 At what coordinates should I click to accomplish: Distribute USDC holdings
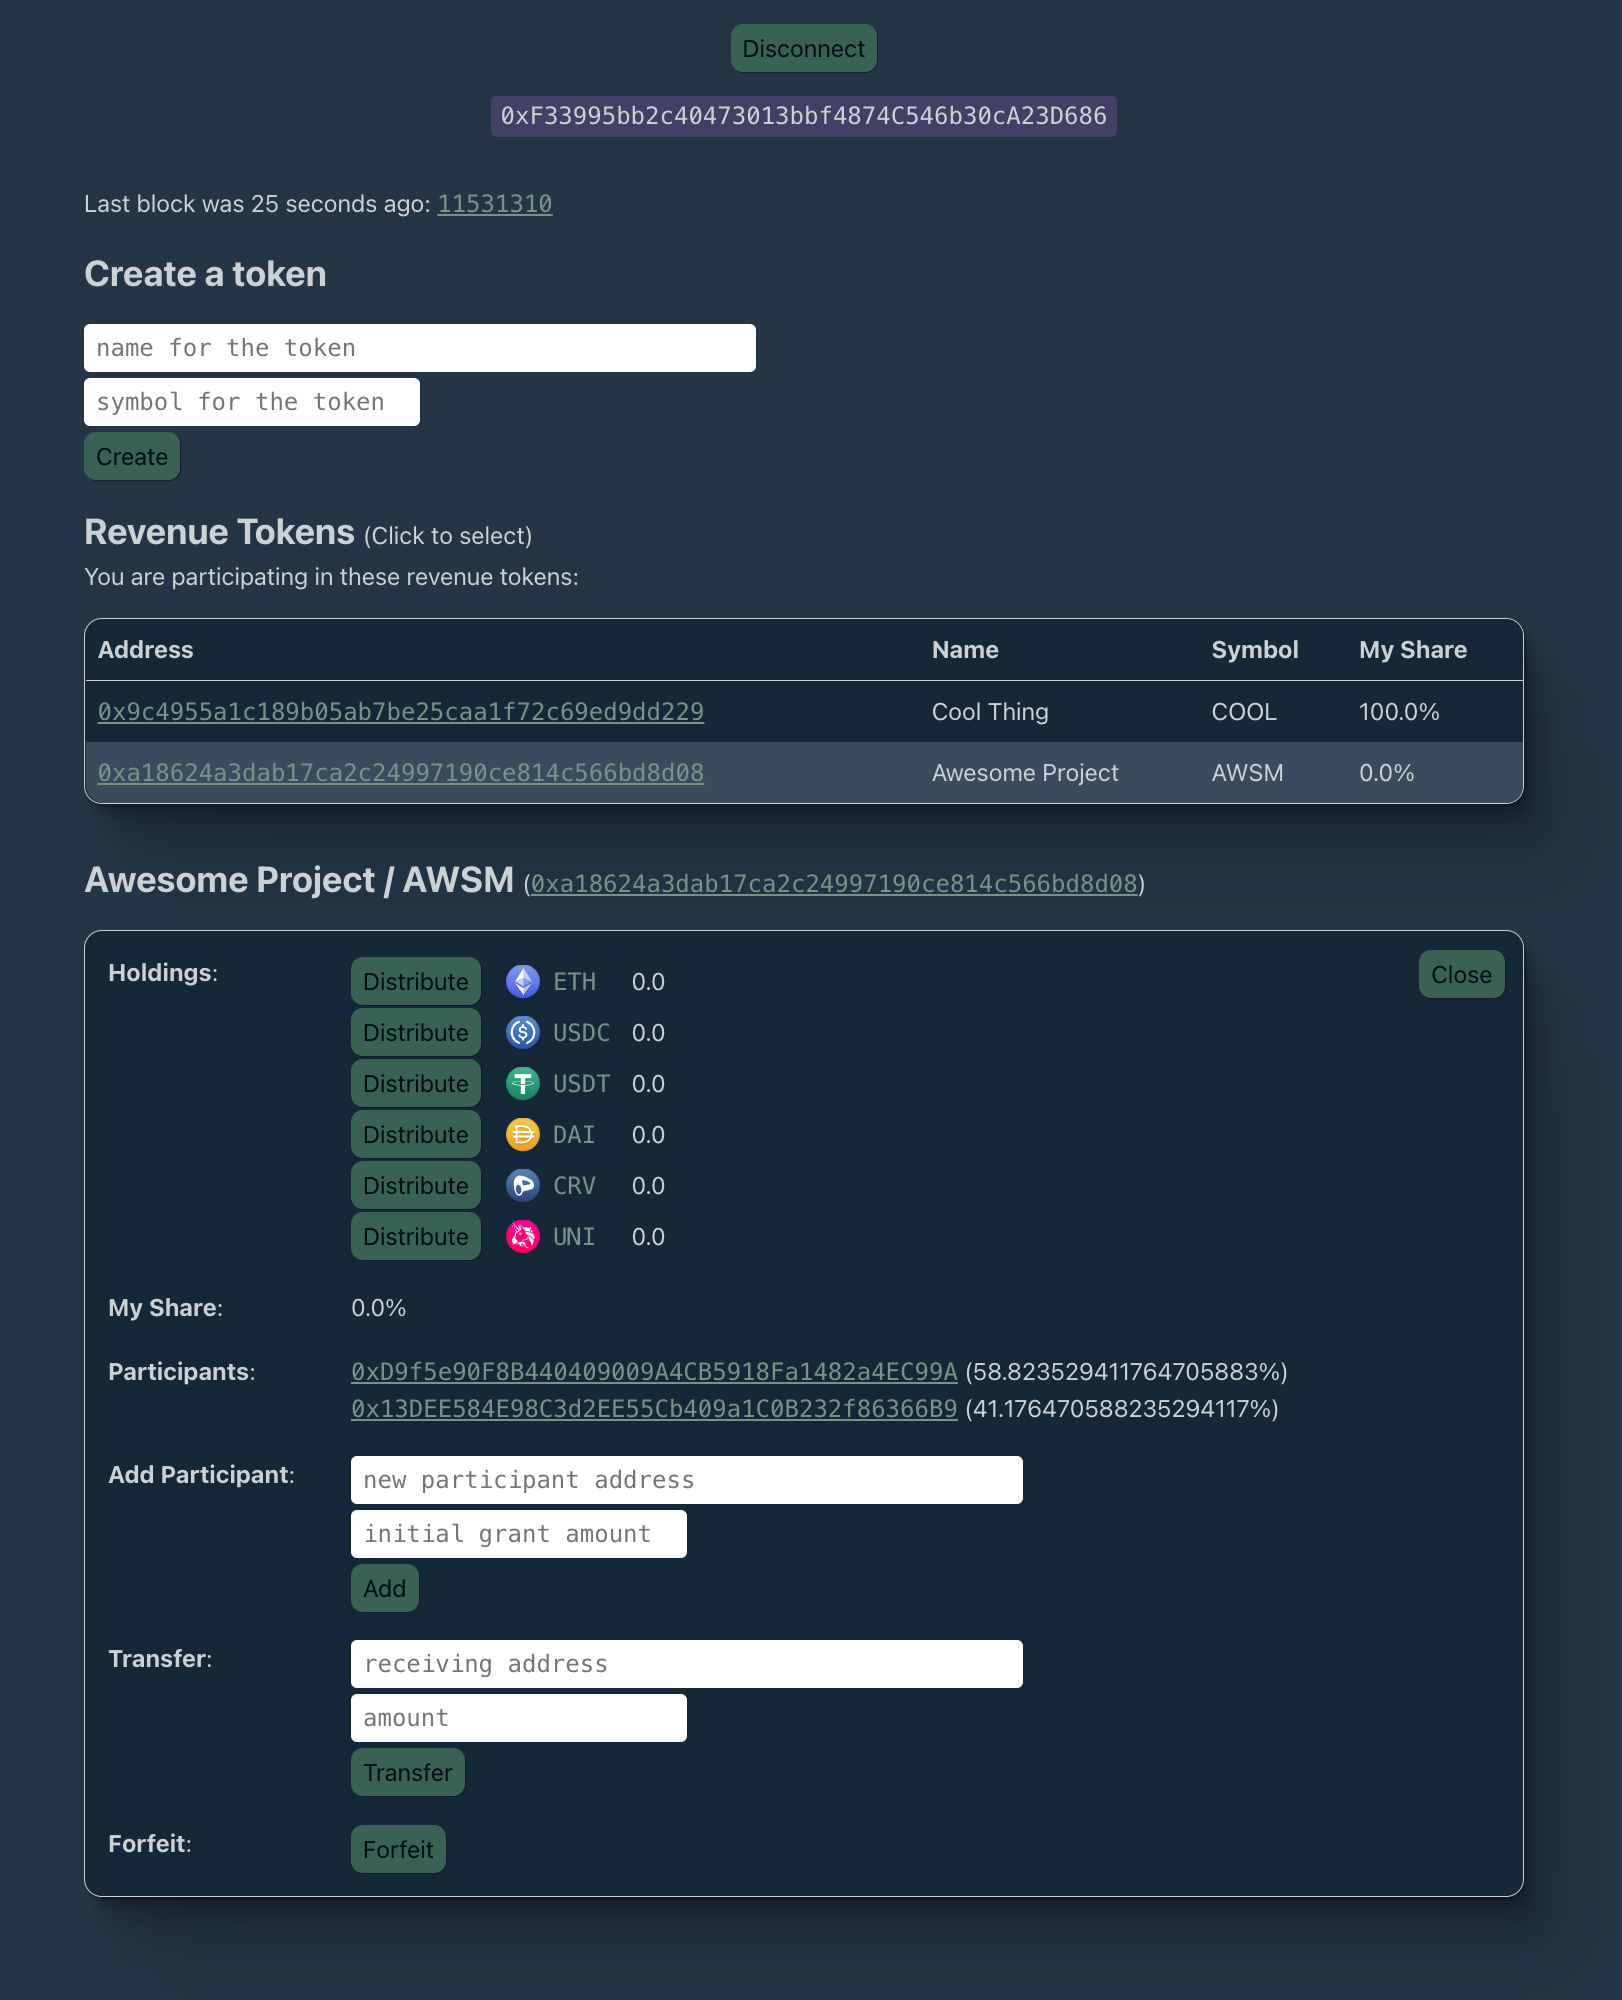click(416, 1033)
